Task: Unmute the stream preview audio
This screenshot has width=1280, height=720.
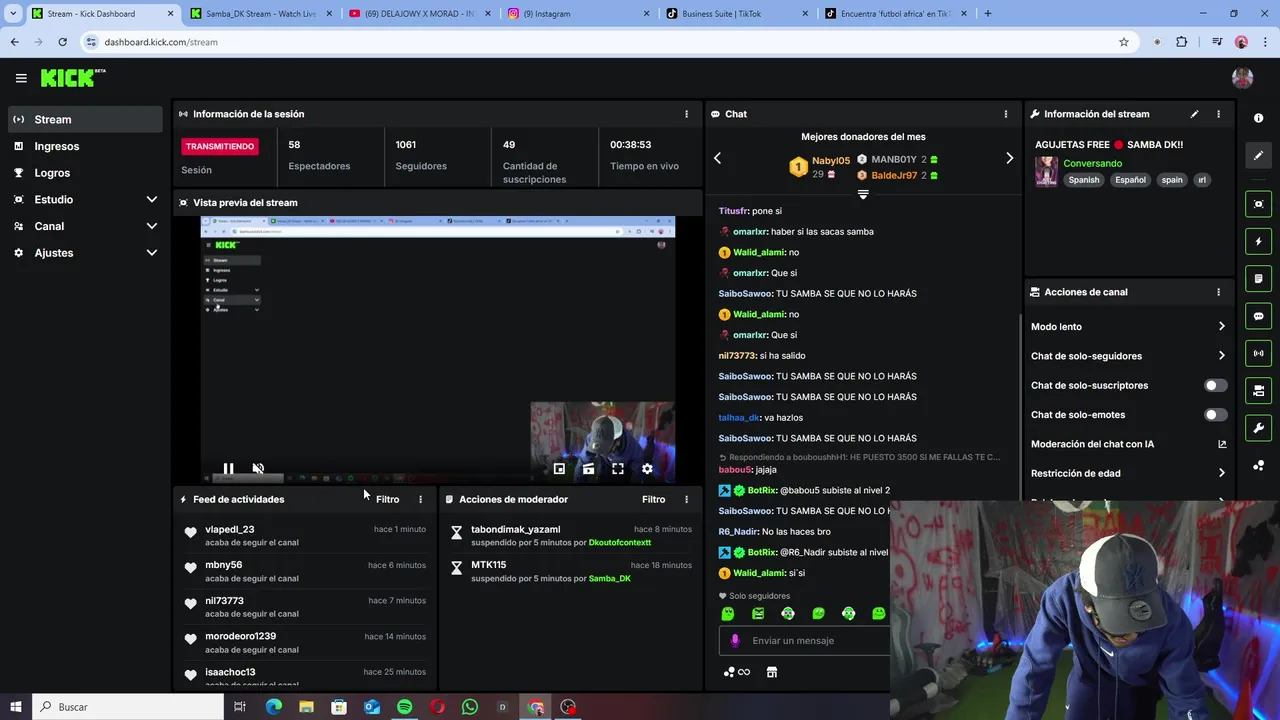Action: pos(258,468)
